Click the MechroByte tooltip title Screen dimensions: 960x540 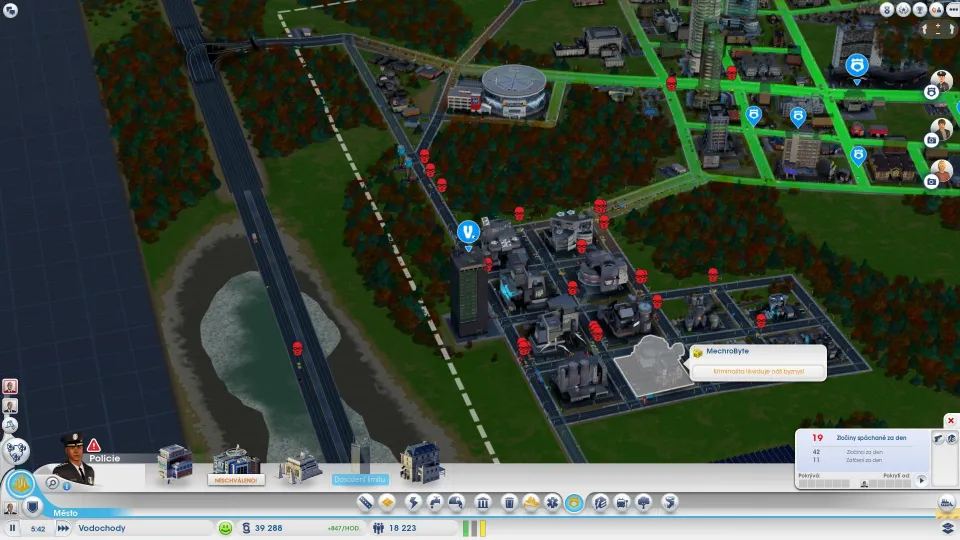[x=727, y=351]
